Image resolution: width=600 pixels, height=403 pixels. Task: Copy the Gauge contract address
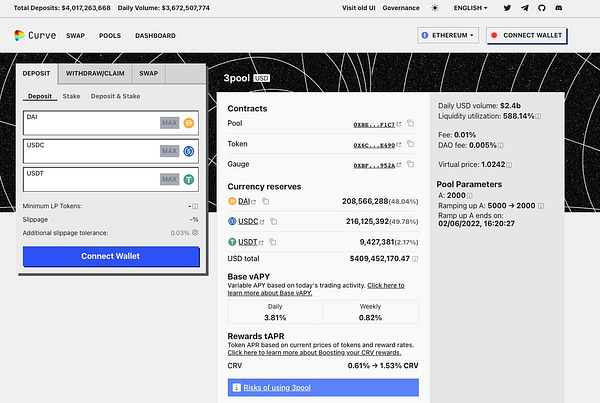click(411, 164)
